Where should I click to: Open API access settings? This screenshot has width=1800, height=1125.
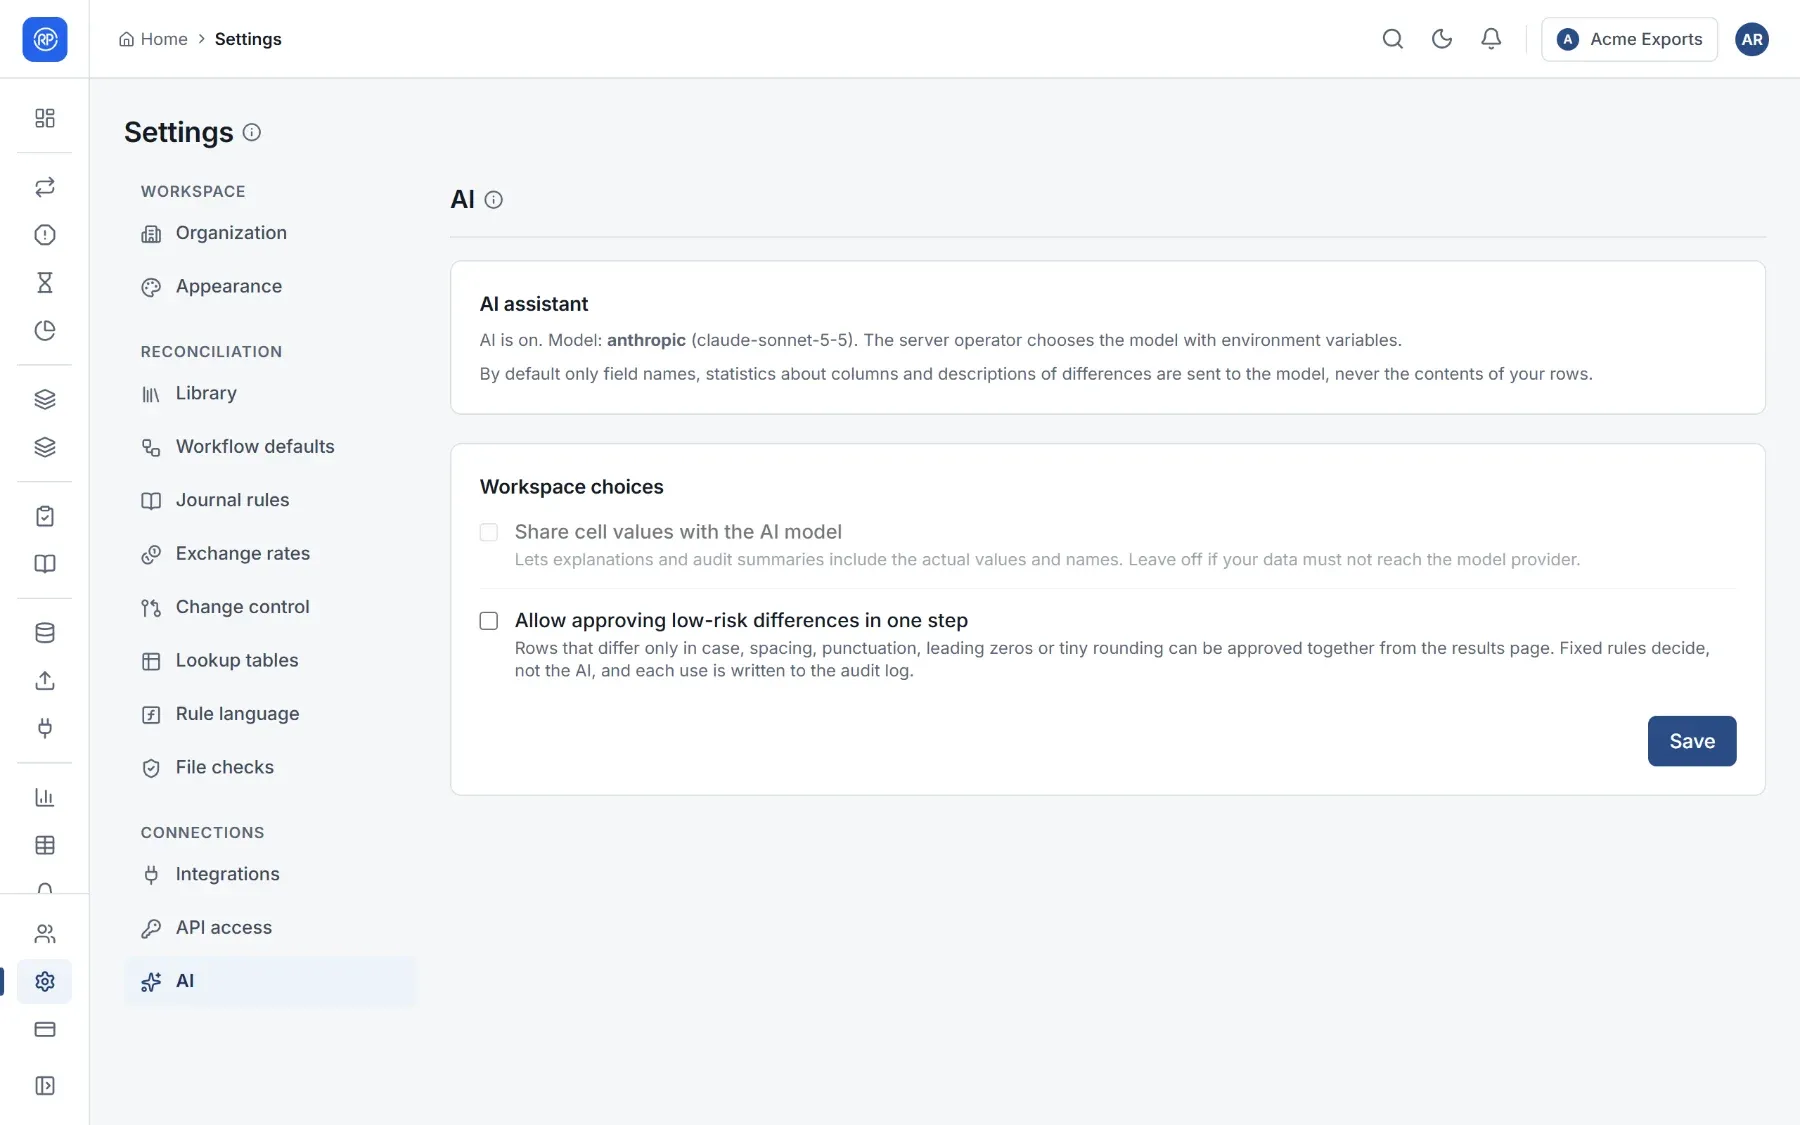click(x=270, y=928)
